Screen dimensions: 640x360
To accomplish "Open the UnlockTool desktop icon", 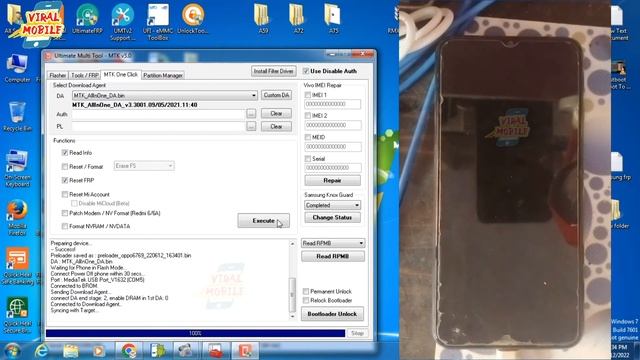I will pos(193,18).
